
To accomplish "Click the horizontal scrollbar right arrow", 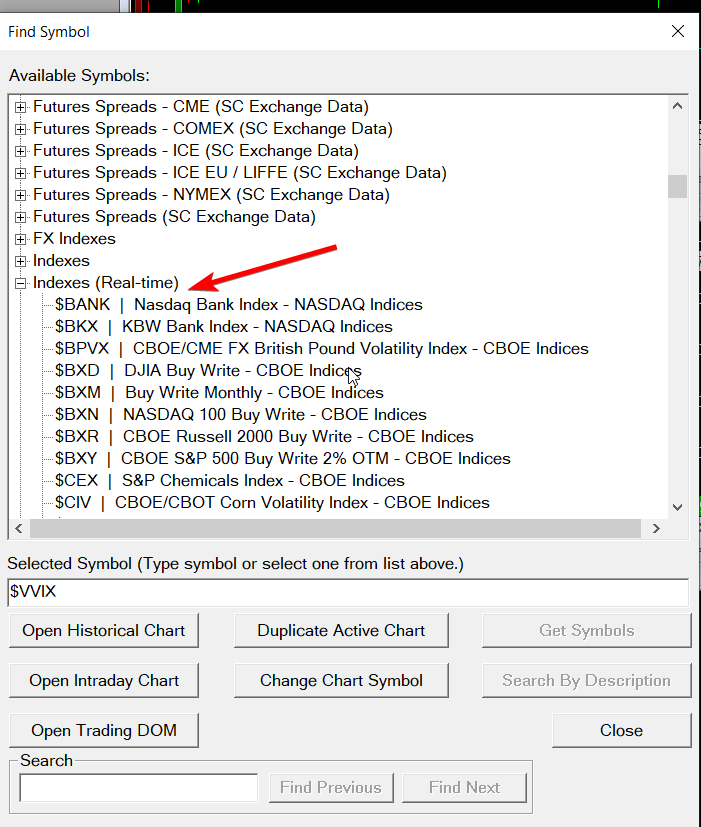I will (x=656, y=528).
